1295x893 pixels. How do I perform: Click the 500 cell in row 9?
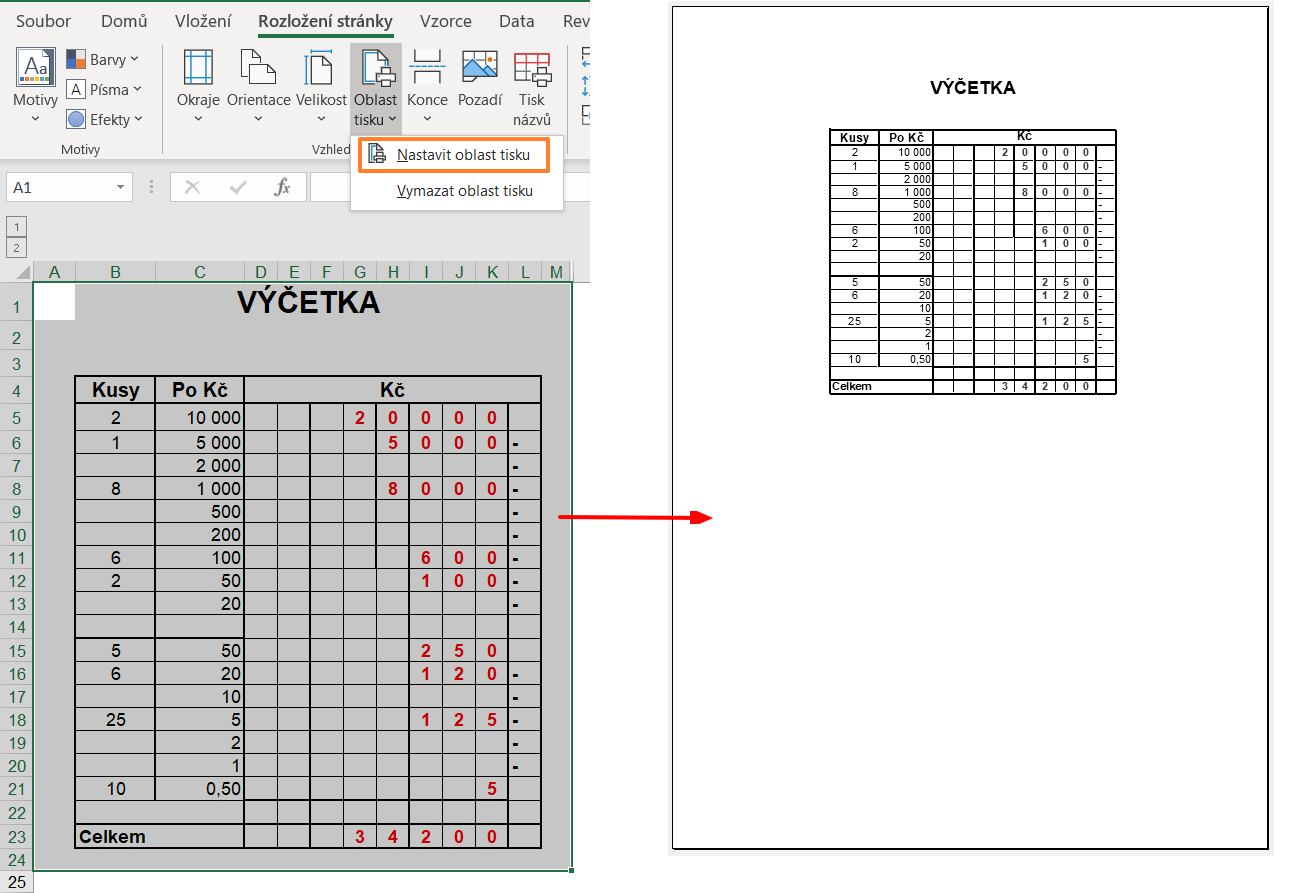point(200,511)
